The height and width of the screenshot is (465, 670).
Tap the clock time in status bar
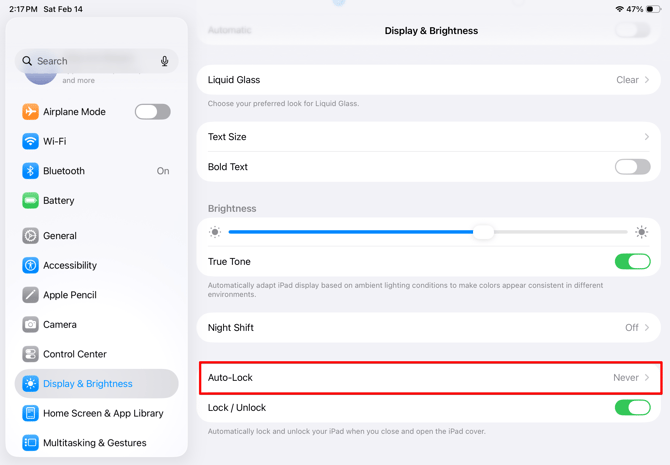(x=23, y=9)
